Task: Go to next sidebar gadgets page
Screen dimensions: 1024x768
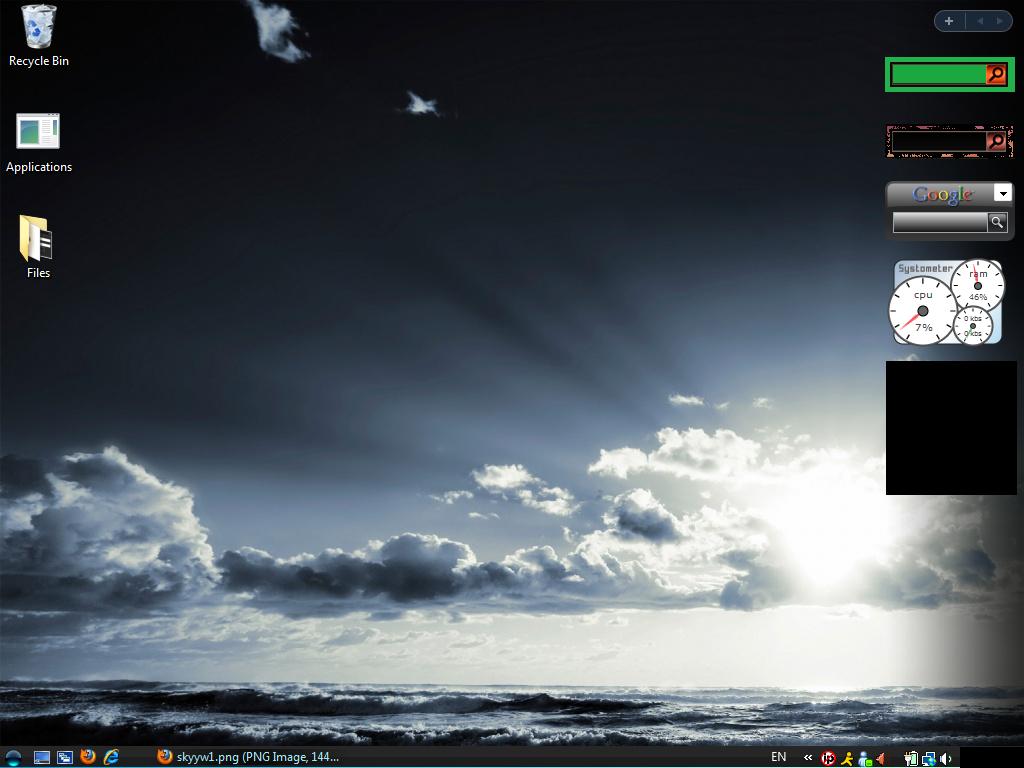Action: pyautogui.click(x=999, y=21)
